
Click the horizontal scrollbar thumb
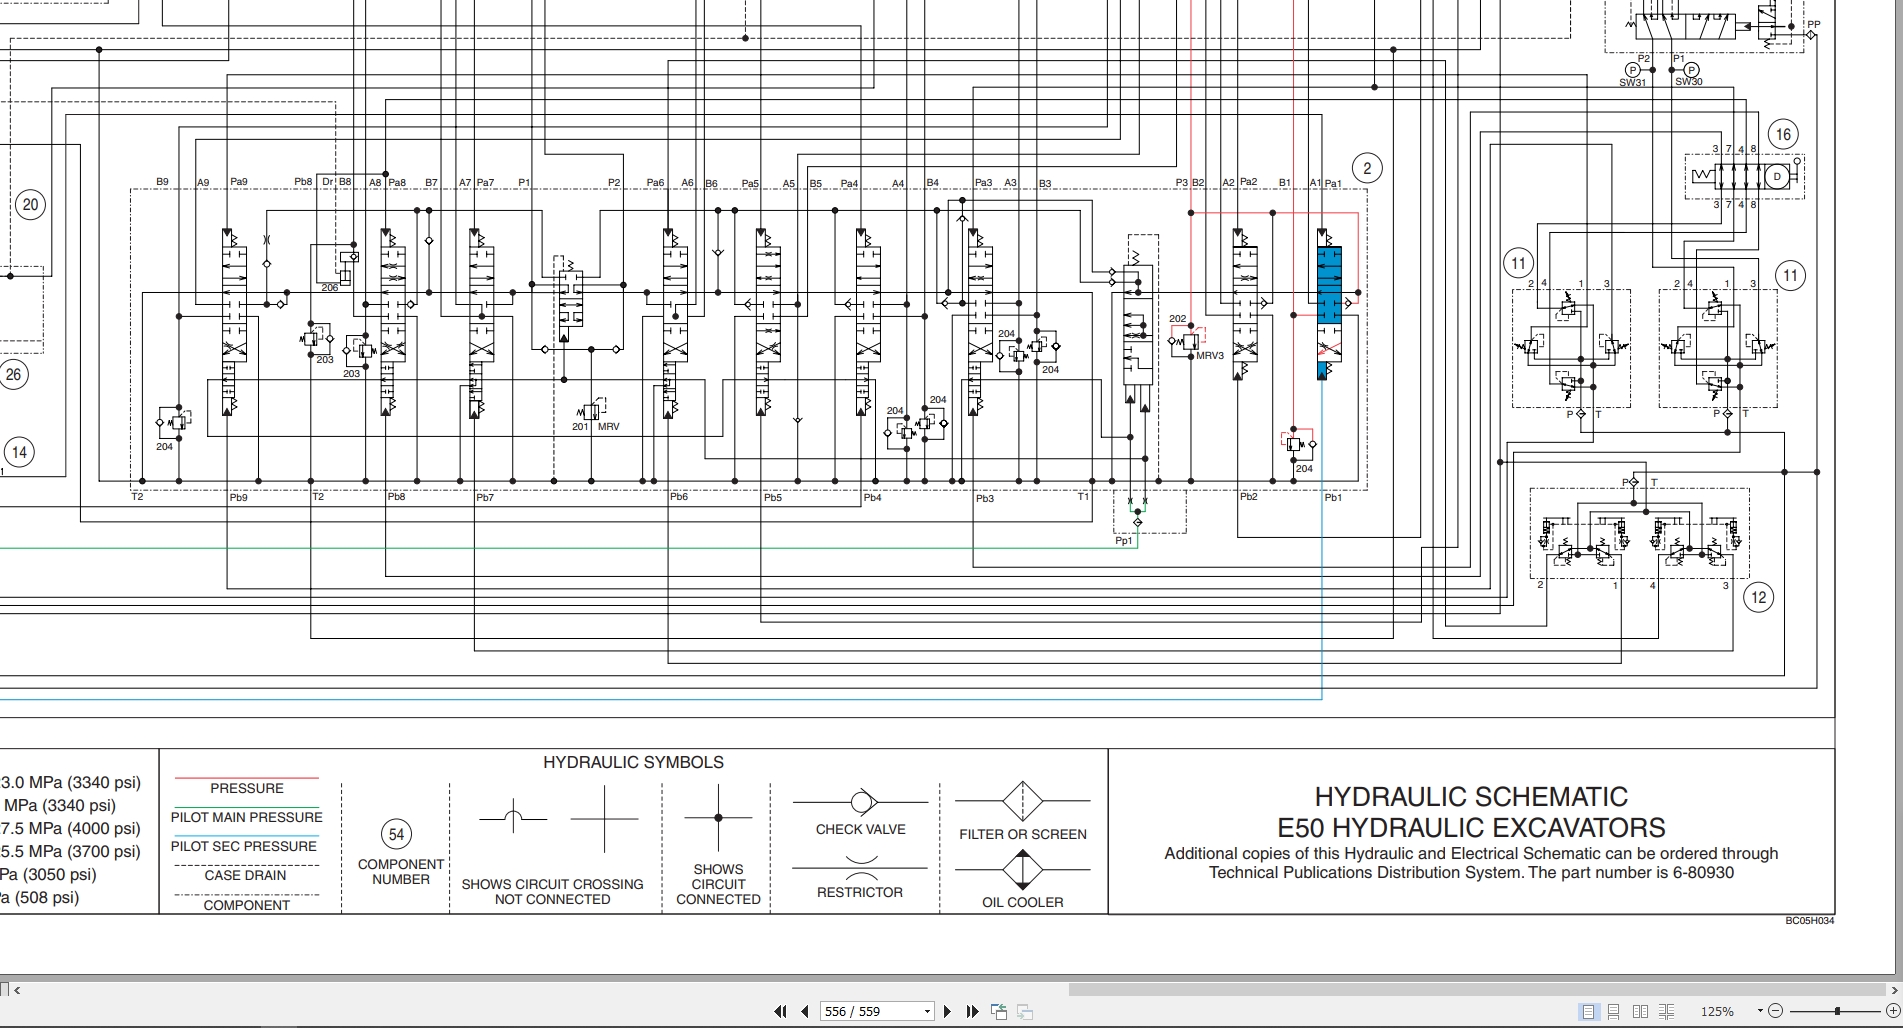[1475, 990]
